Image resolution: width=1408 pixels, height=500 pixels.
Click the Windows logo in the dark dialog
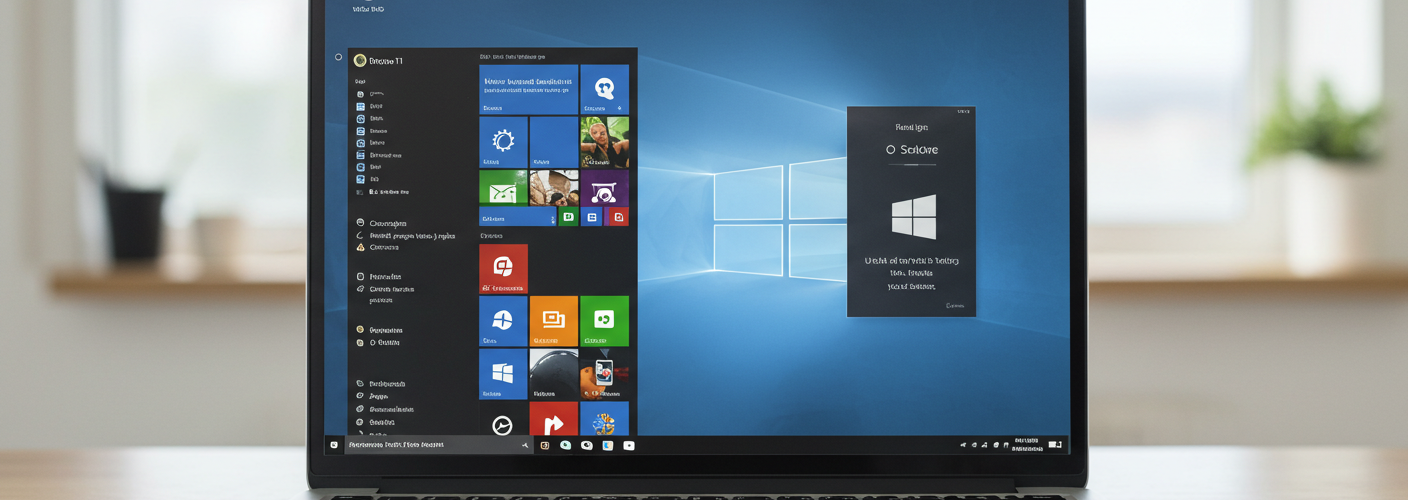(914, 217)
